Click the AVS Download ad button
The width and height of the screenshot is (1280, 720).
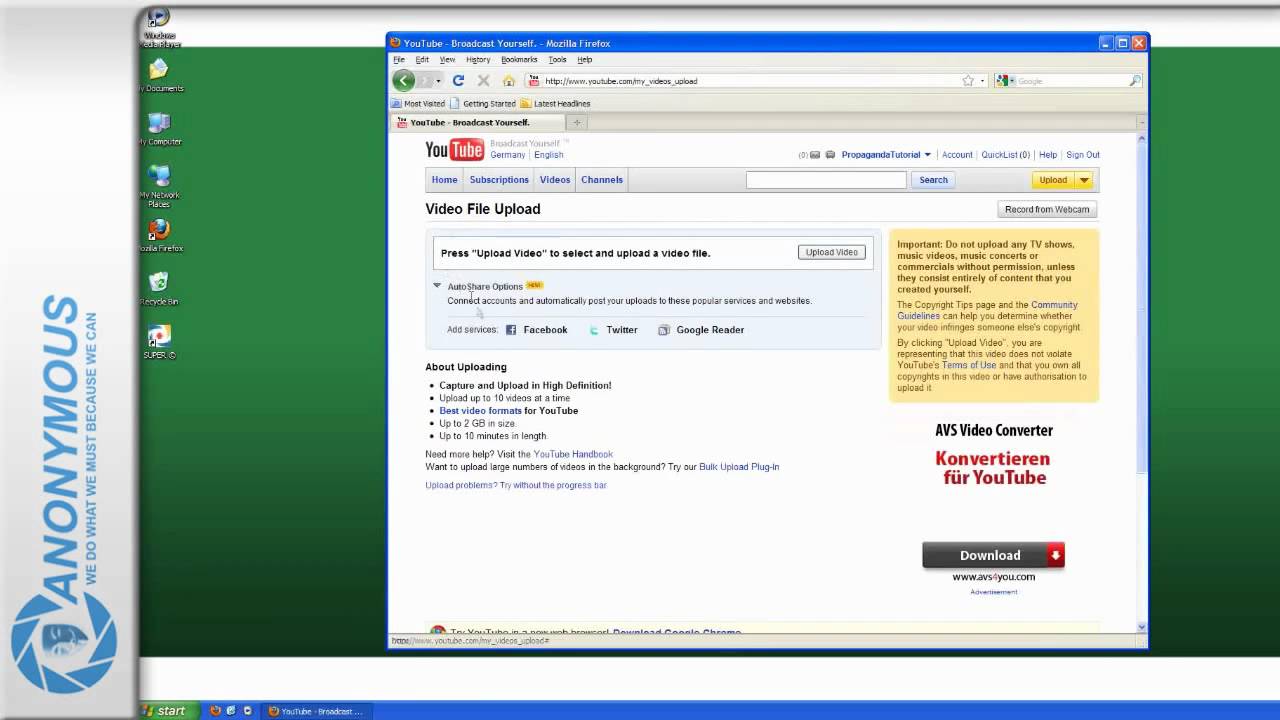point(993,555)
